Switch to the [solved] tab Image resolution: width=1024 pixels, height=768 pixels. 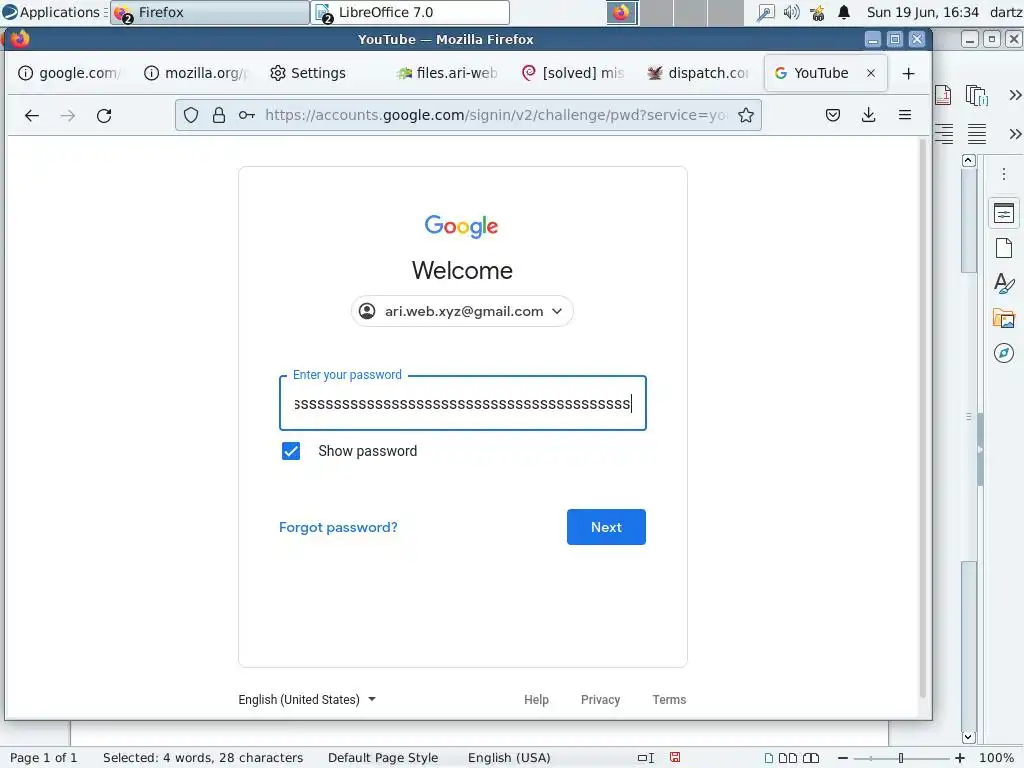click(x=573, y=73)
